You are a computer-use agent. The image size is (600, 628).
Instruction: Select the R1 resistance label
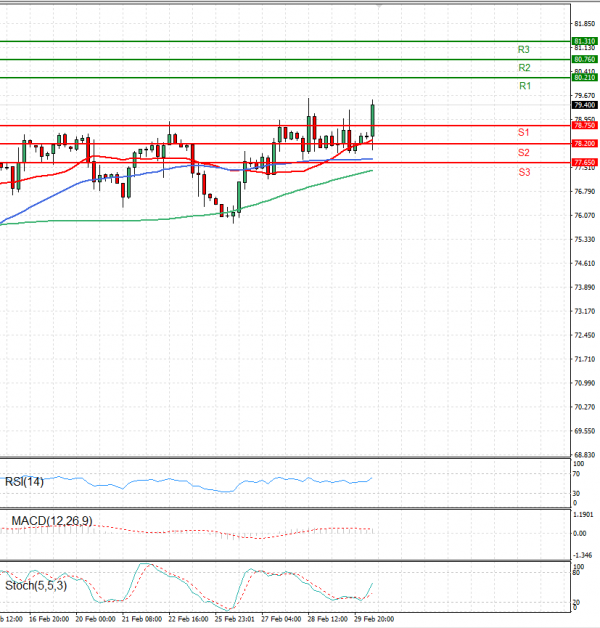coord(525,86)
